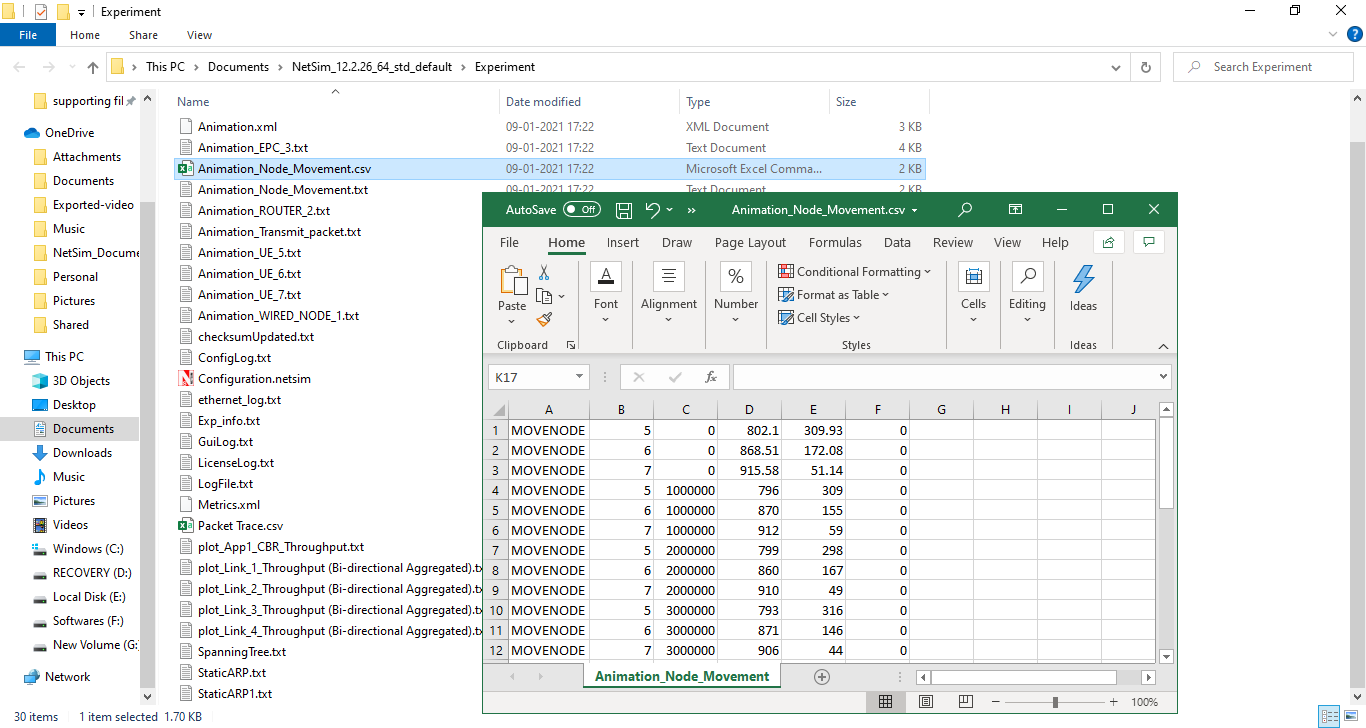
Task: Open the Excel search magnifier icon
Action: [x=965, y=210]
